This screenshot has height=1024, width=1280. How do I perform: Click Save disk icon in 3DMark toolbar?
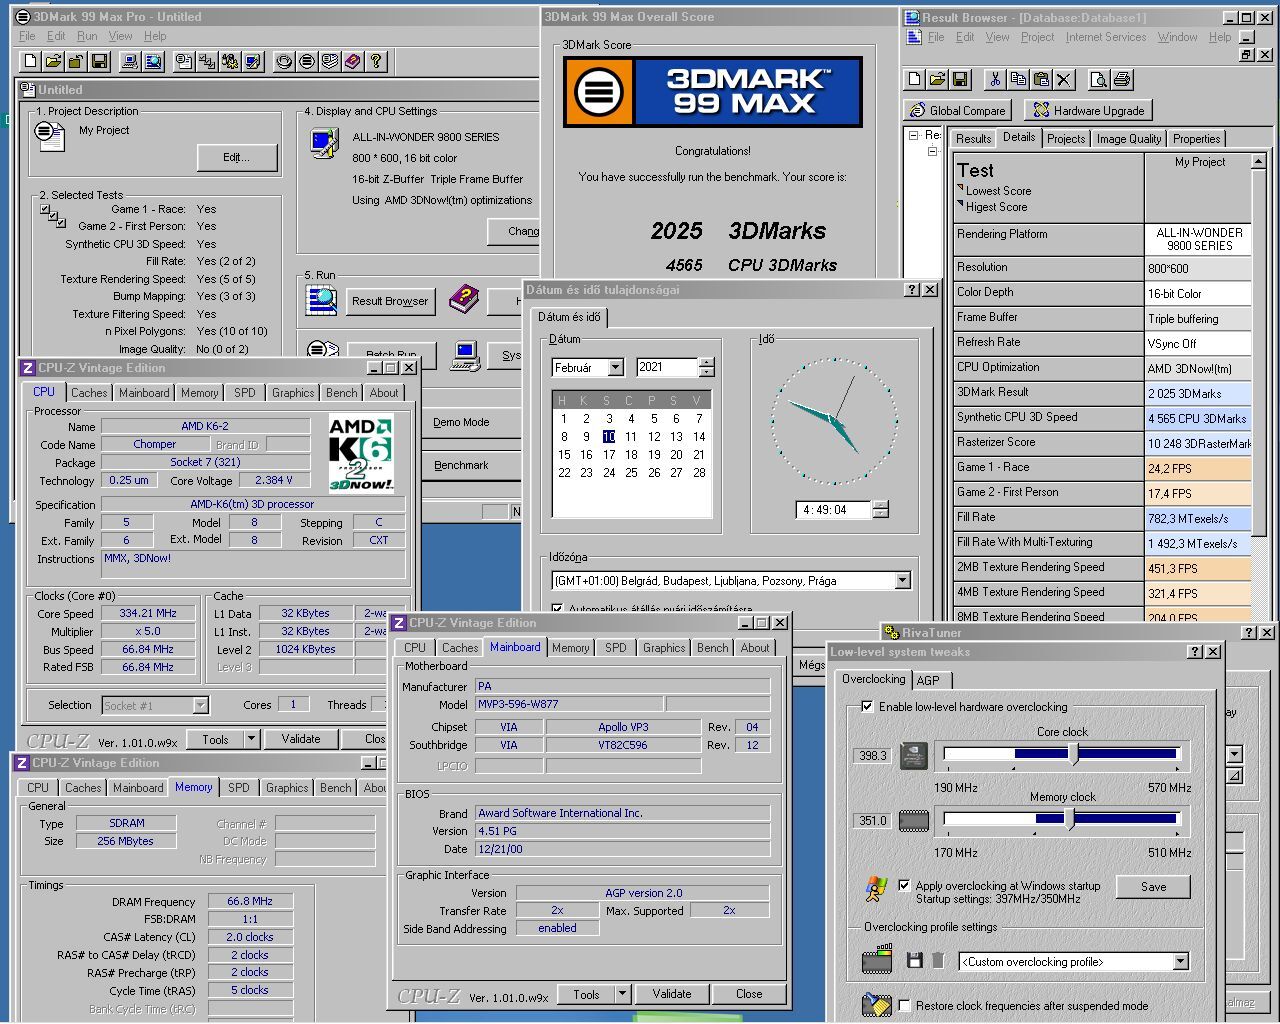99,62
